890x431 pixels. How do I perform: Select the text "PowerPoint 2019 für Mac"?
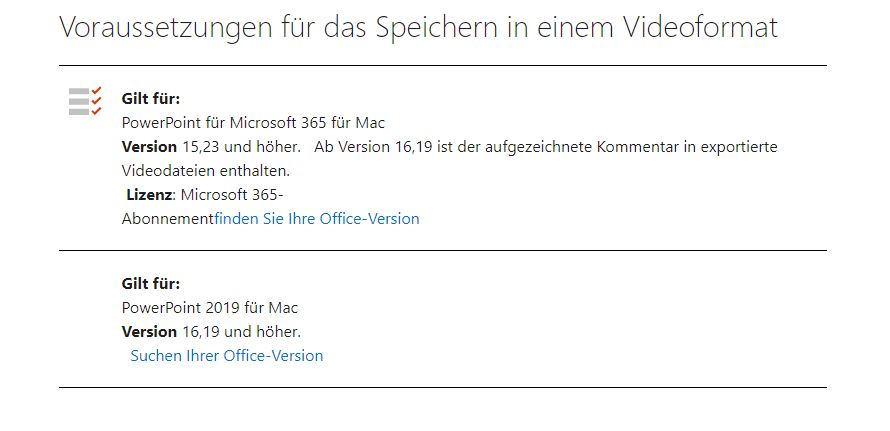click(209, 308)
